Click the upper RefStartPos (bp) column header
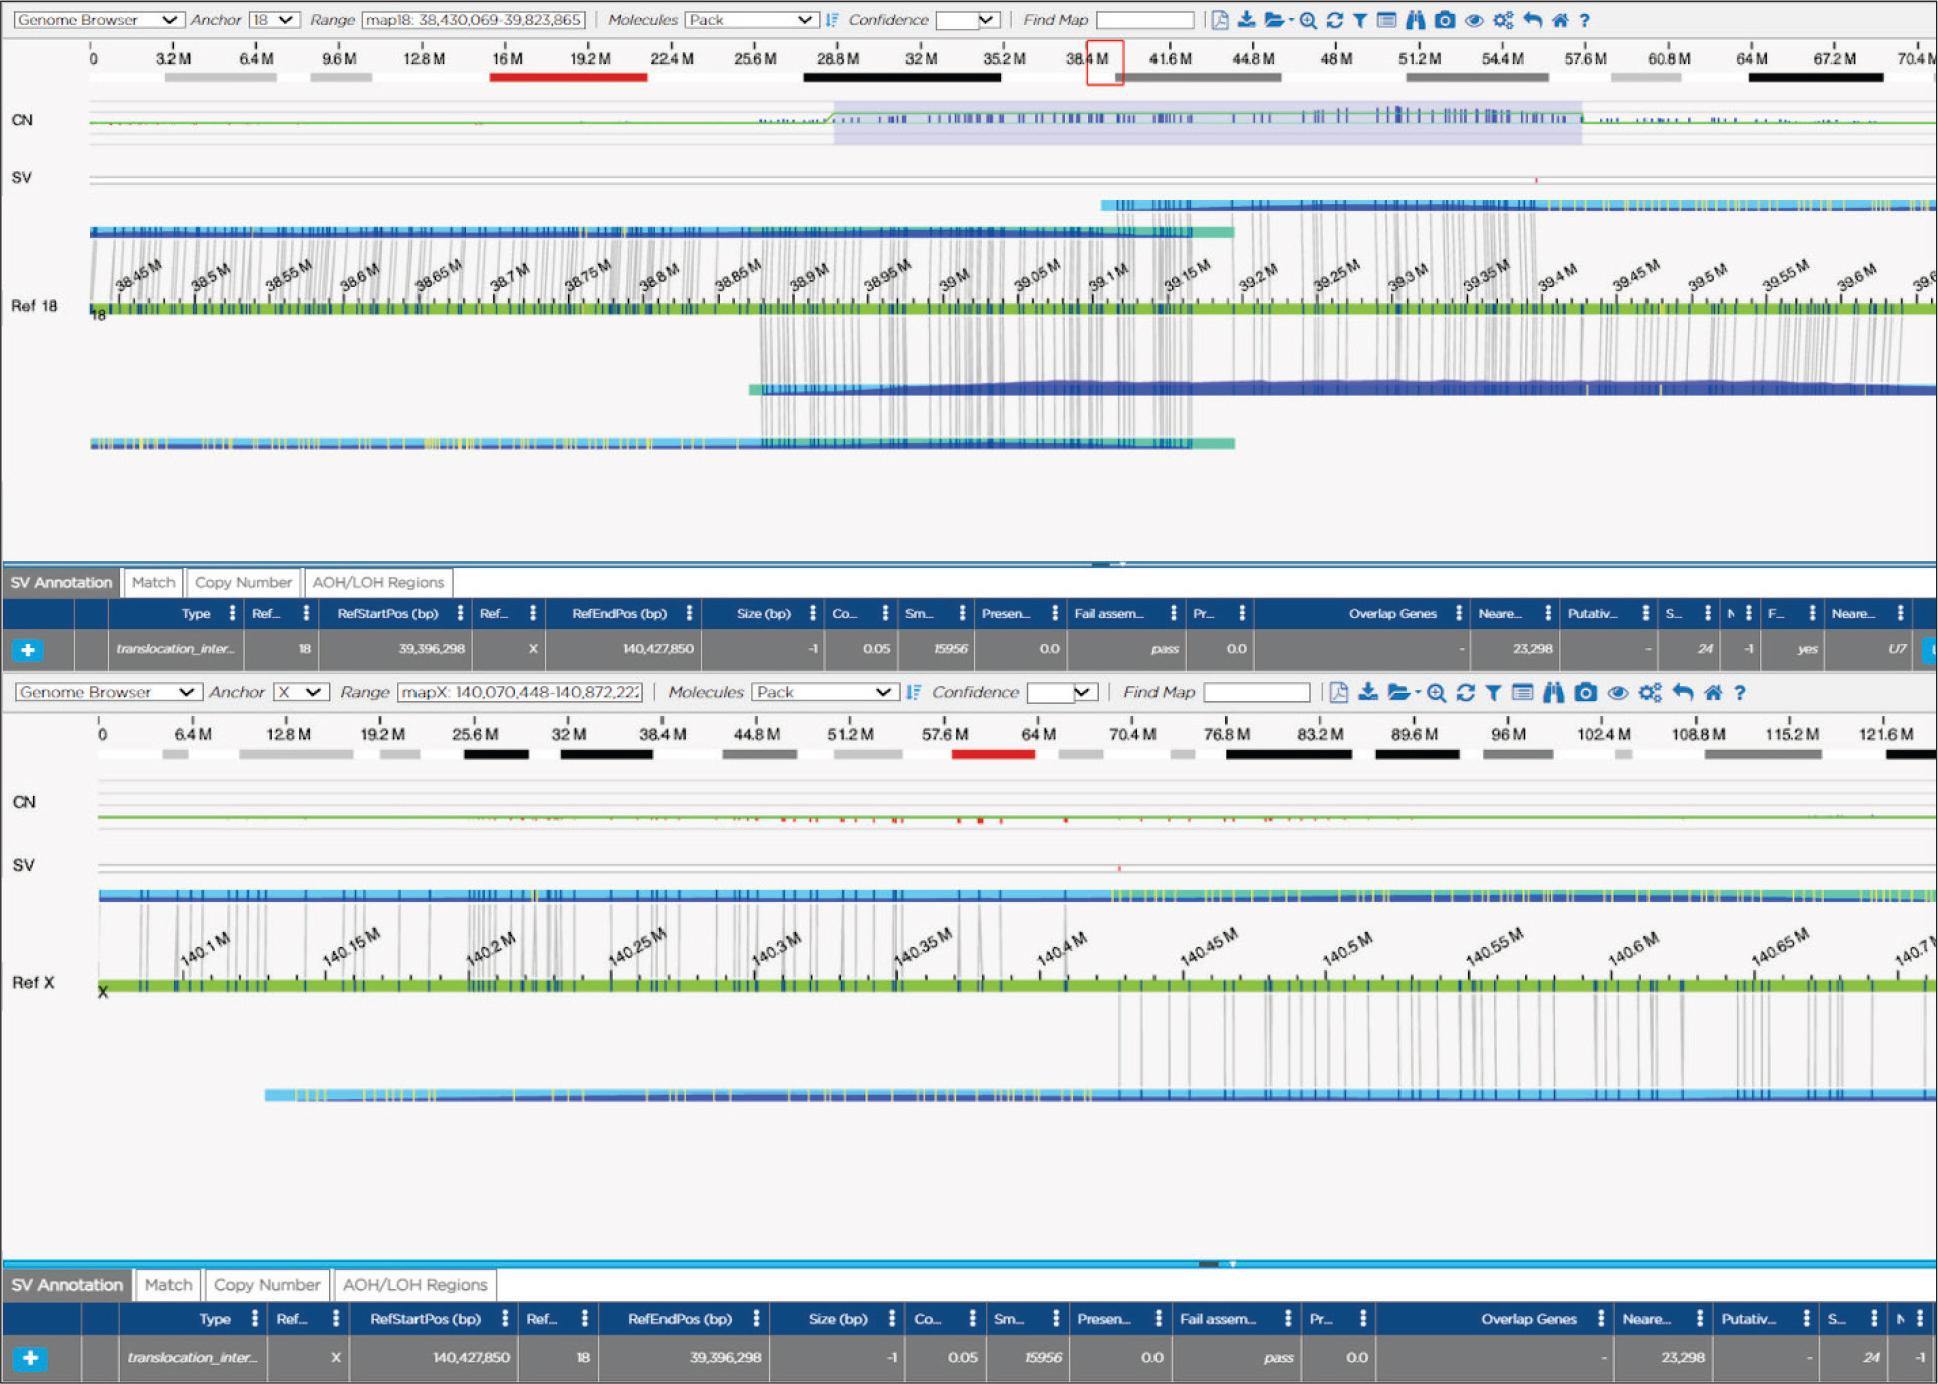 [x=387, y=613]
